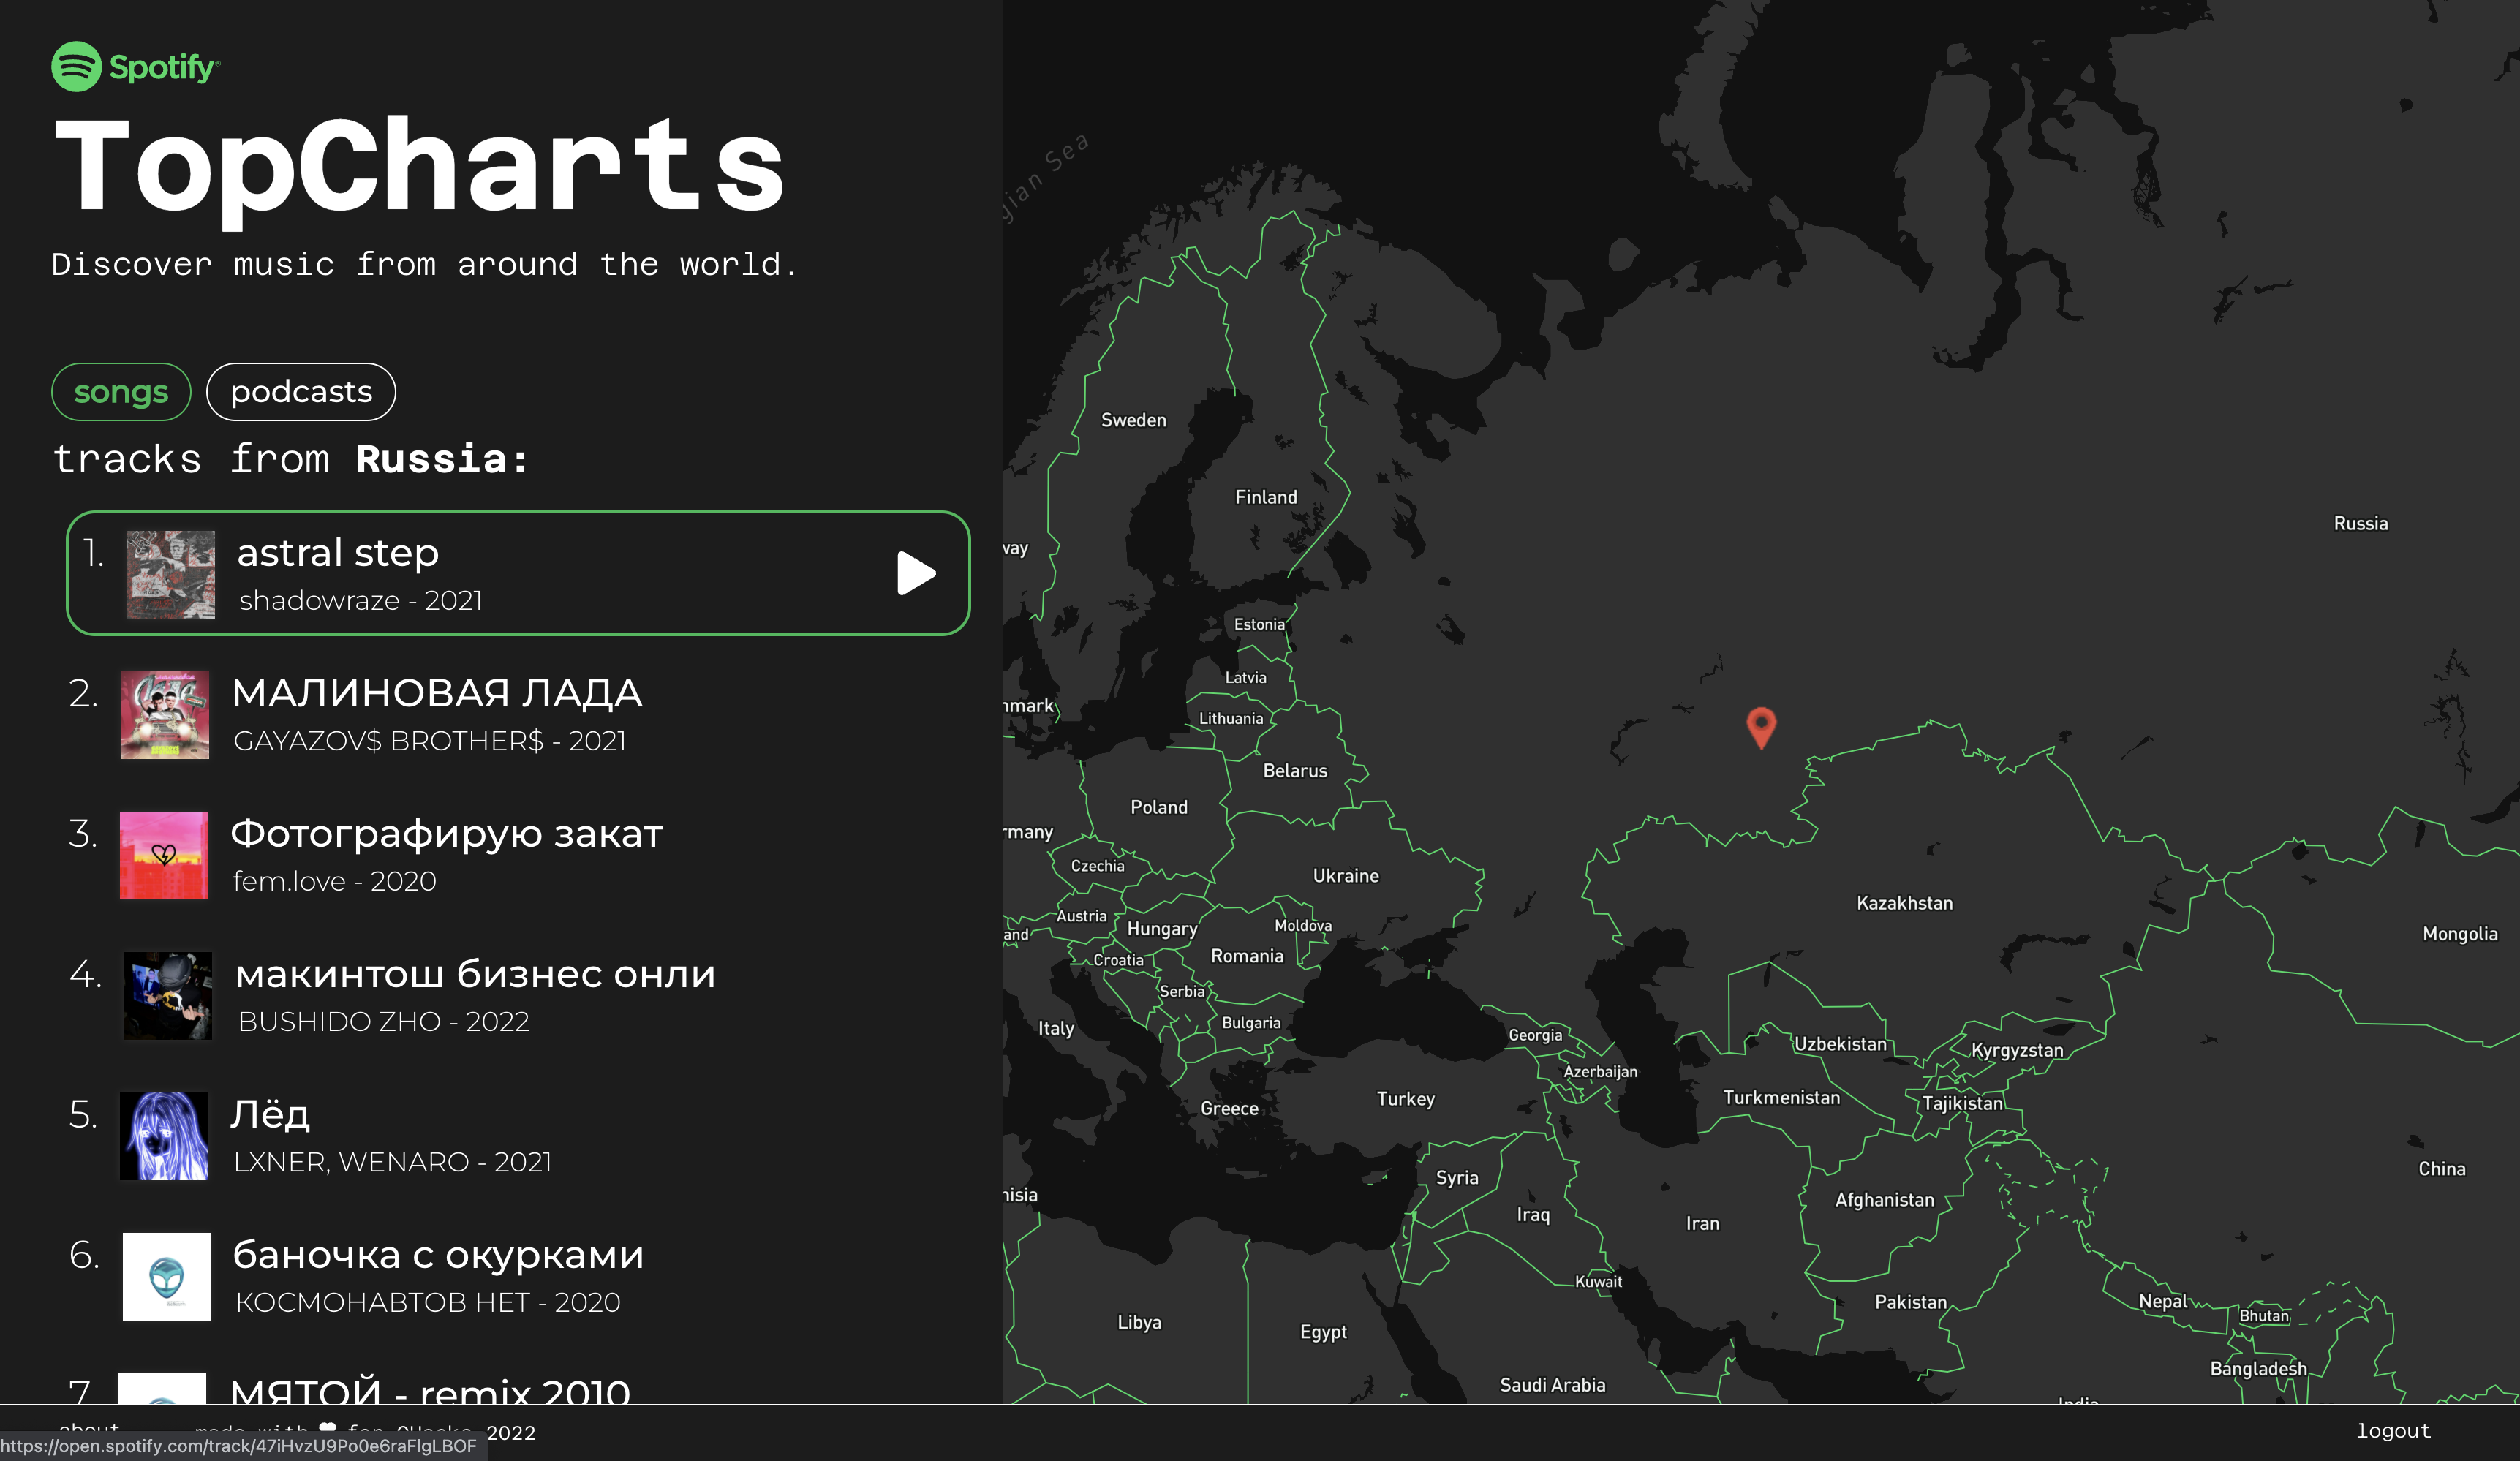Click the alien cover of баночка с окурками

tap(166, 1276)
